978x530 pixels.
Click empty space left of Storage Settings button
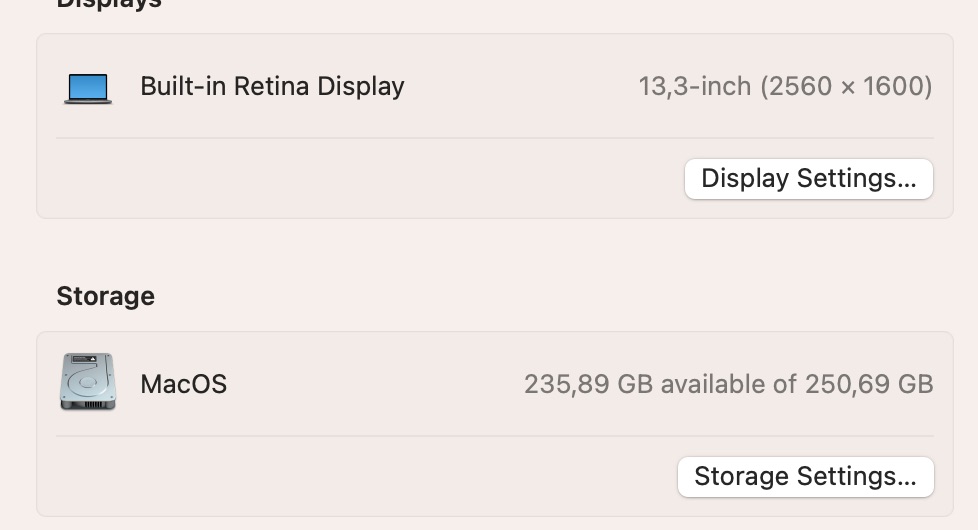[360, 476]
